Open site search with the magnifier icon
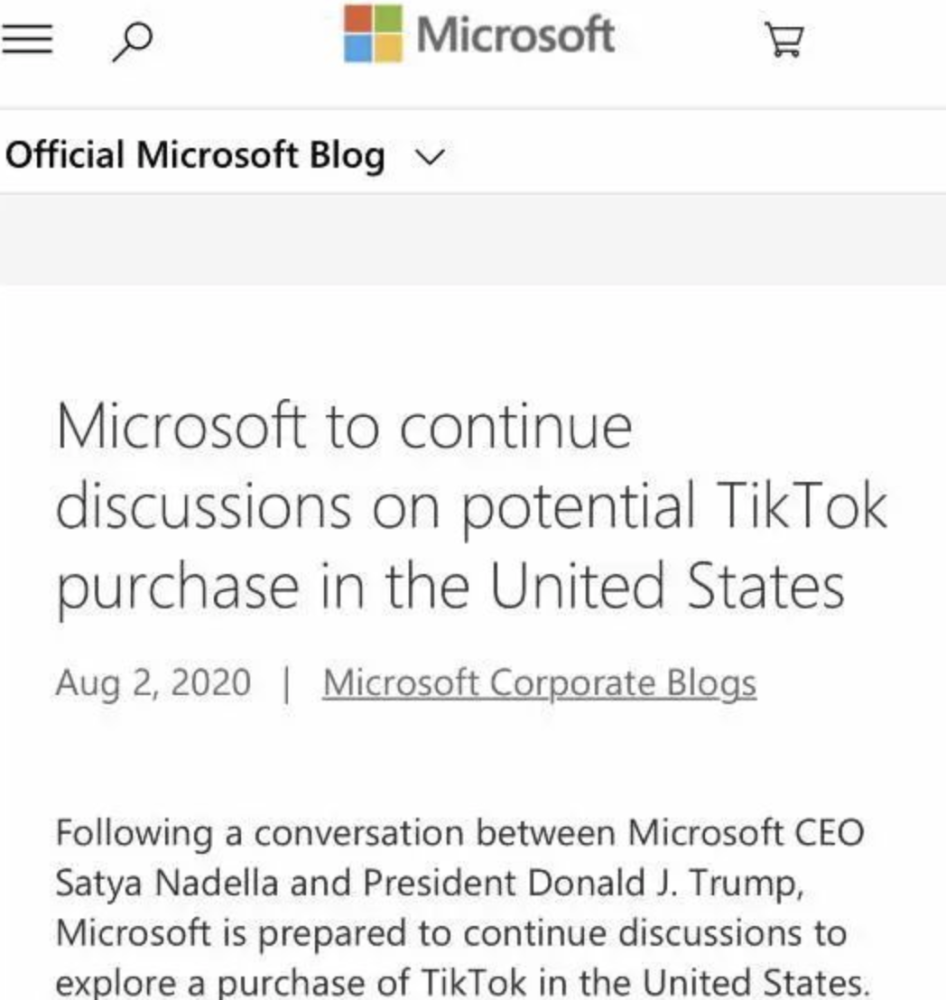The width and height of the screenshot is (946, 1000). click(132, 42)
